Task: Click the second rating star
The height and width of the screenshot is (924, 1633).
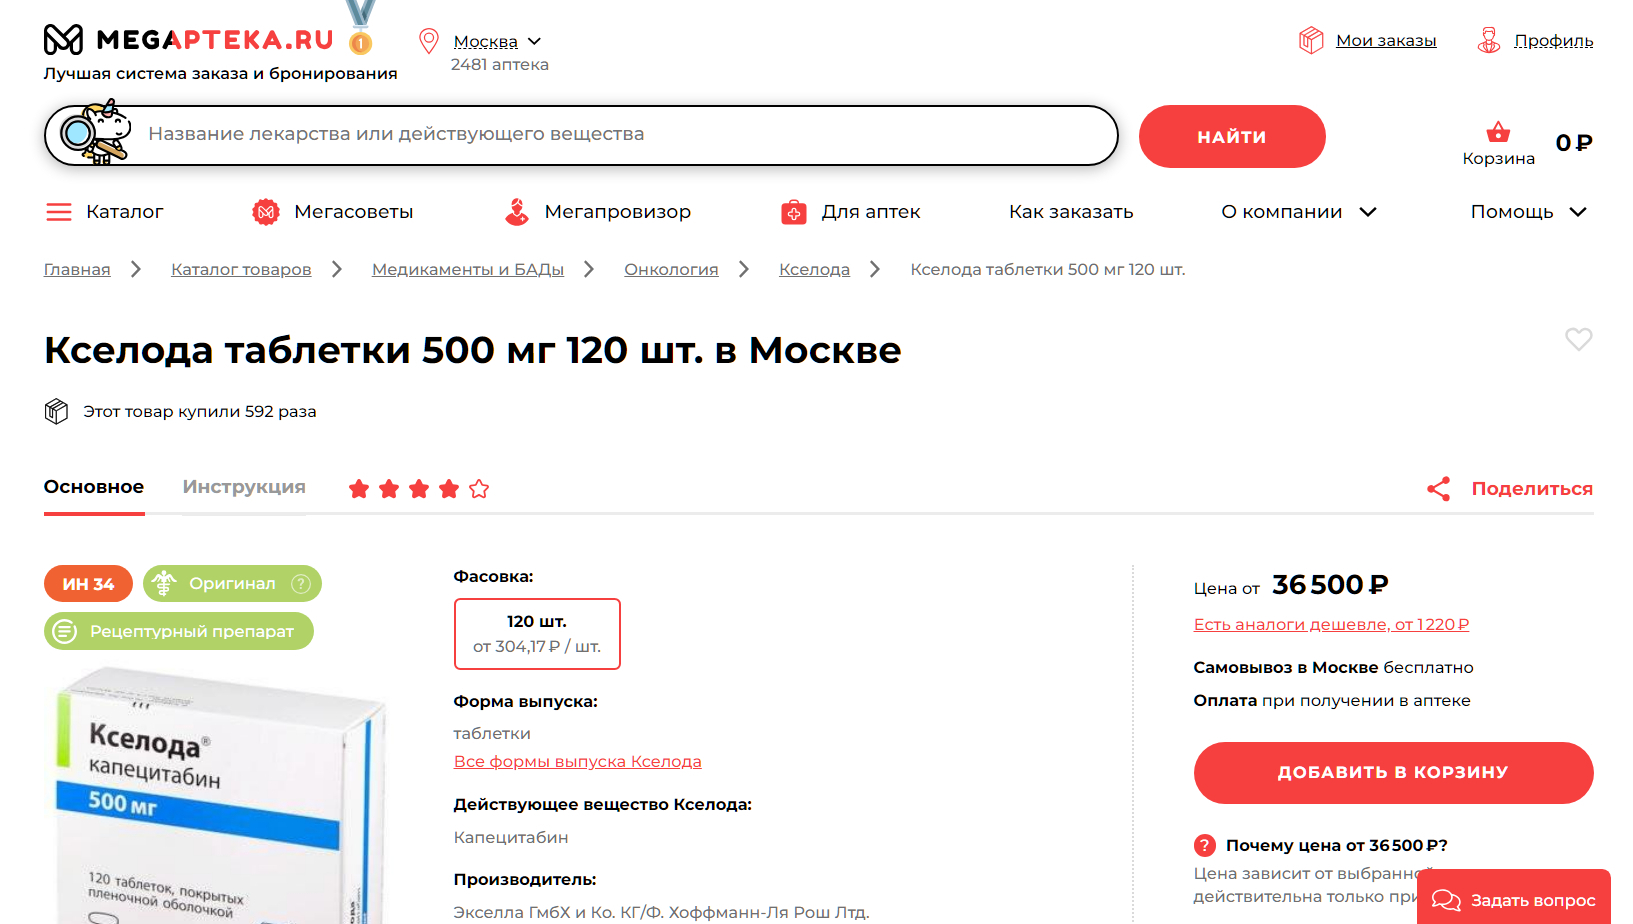Action: click(389, 489)
